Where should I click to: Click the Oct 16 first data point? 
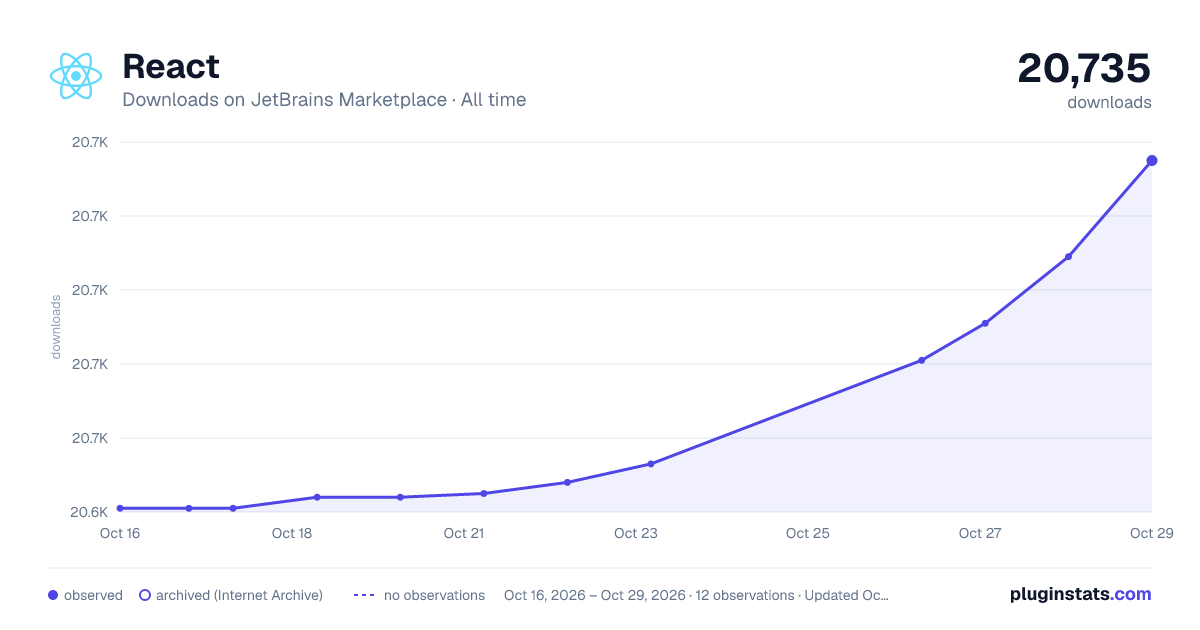click(120, 508)
